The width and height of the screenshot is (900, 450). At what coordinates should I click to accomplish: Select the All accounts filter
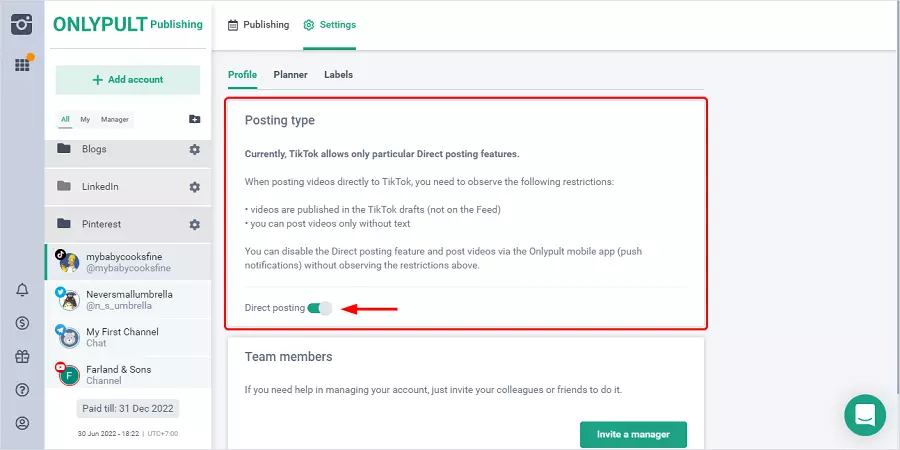(65, 119)
